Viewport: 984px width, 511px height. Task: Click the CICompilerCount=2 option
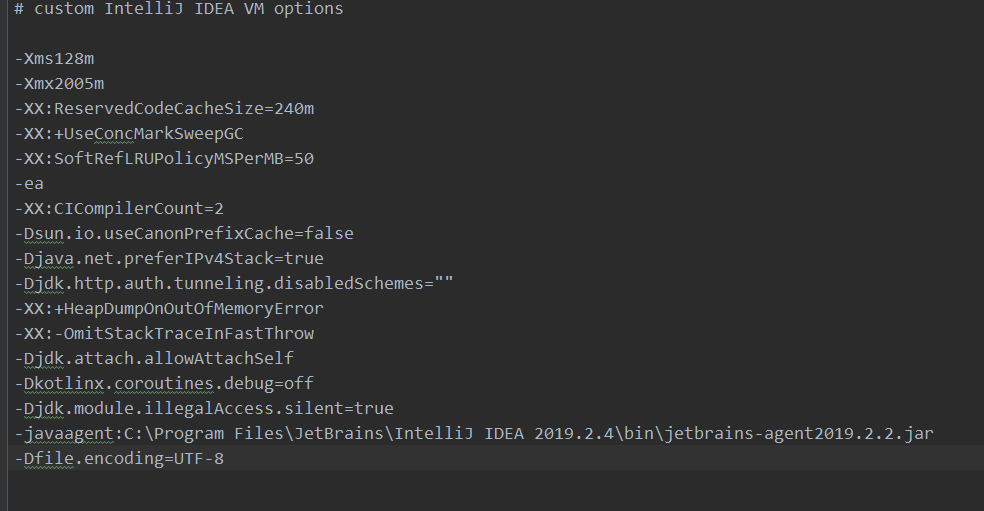coord(119,208)
